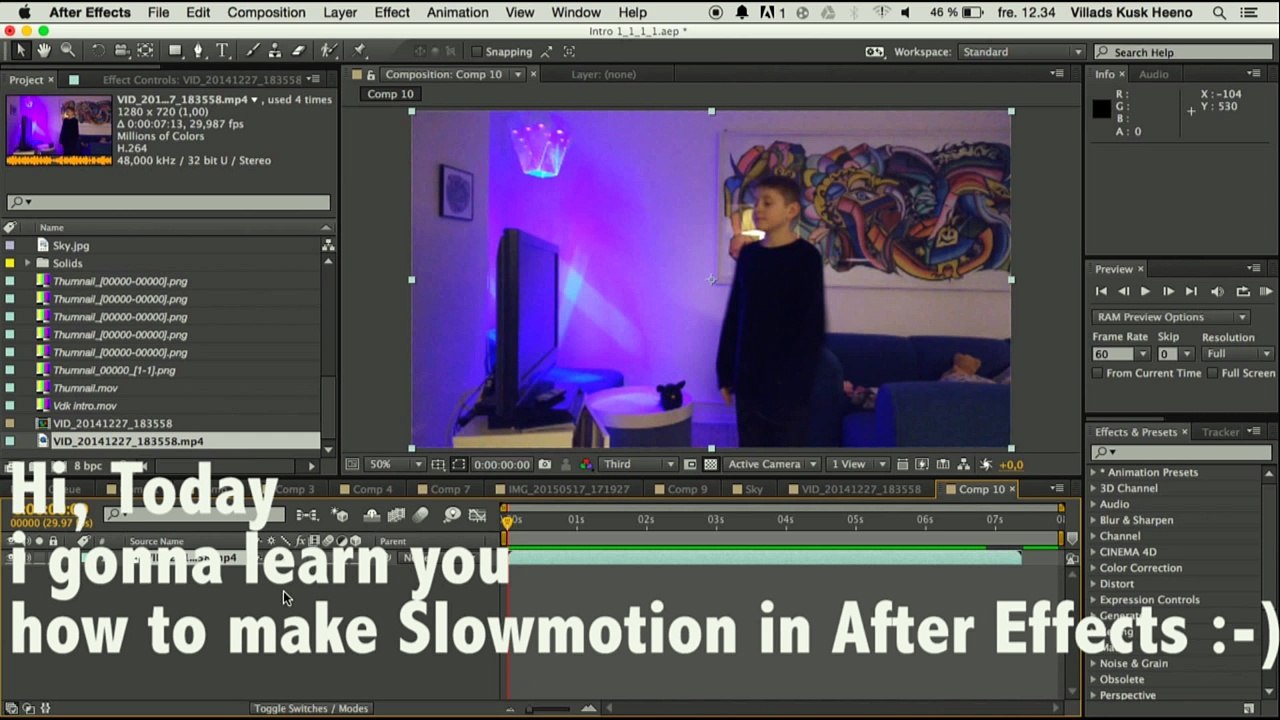Open the Active Camera dropdown

point(773,464)
